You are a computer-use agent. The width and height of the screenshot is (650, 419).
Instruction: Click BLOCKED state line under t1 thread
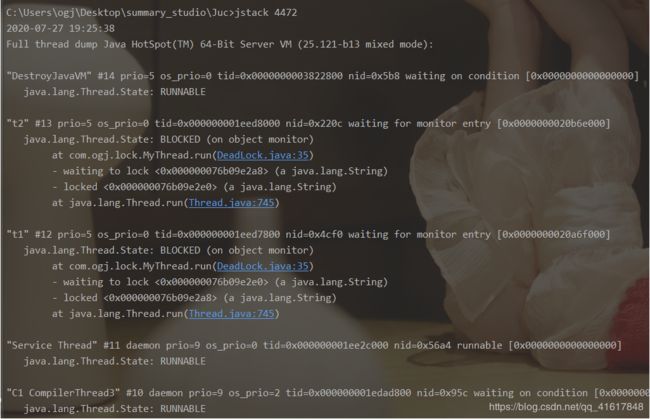coord(169,250)
